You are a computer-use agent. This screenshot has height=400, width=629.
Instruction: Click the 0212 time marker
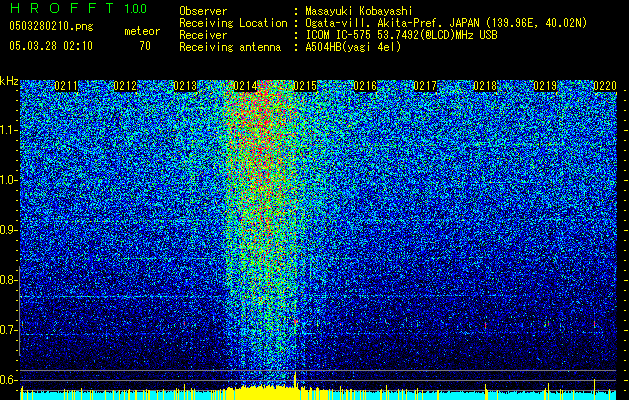pyautogui.click(x=125, y=86)
